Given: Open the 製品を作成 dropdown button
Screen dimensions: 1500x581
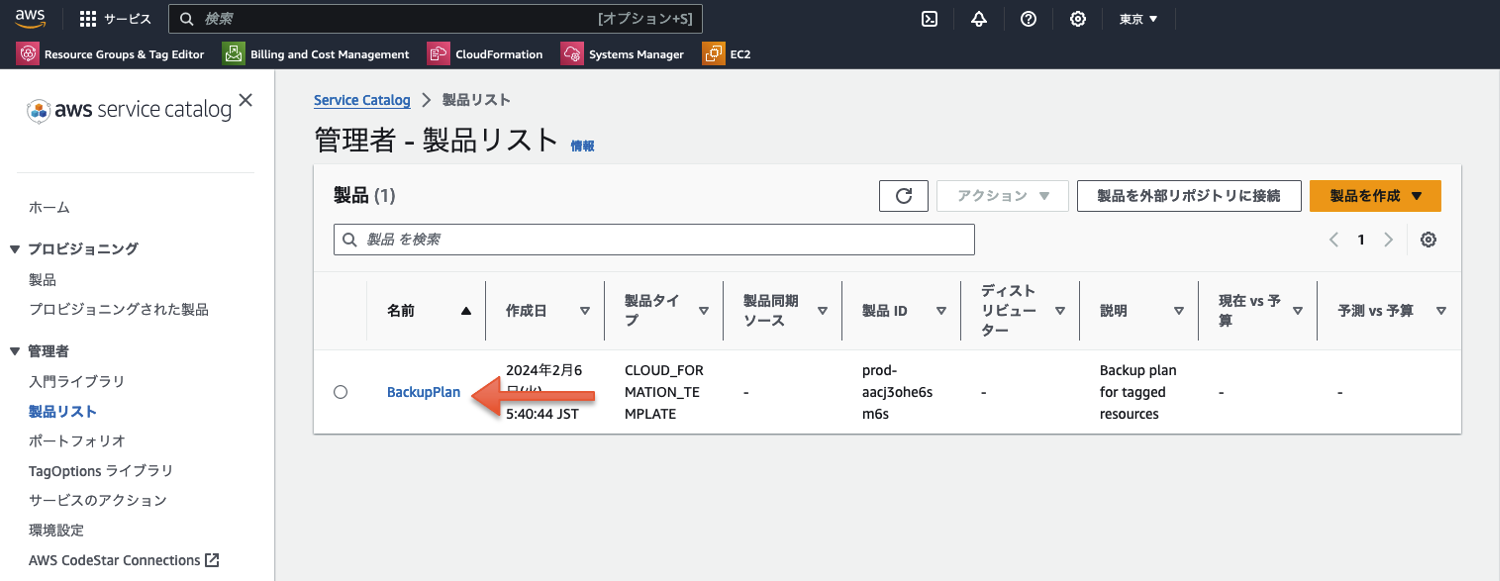Looking at the screenshot, I should [x=1375, y=195].
